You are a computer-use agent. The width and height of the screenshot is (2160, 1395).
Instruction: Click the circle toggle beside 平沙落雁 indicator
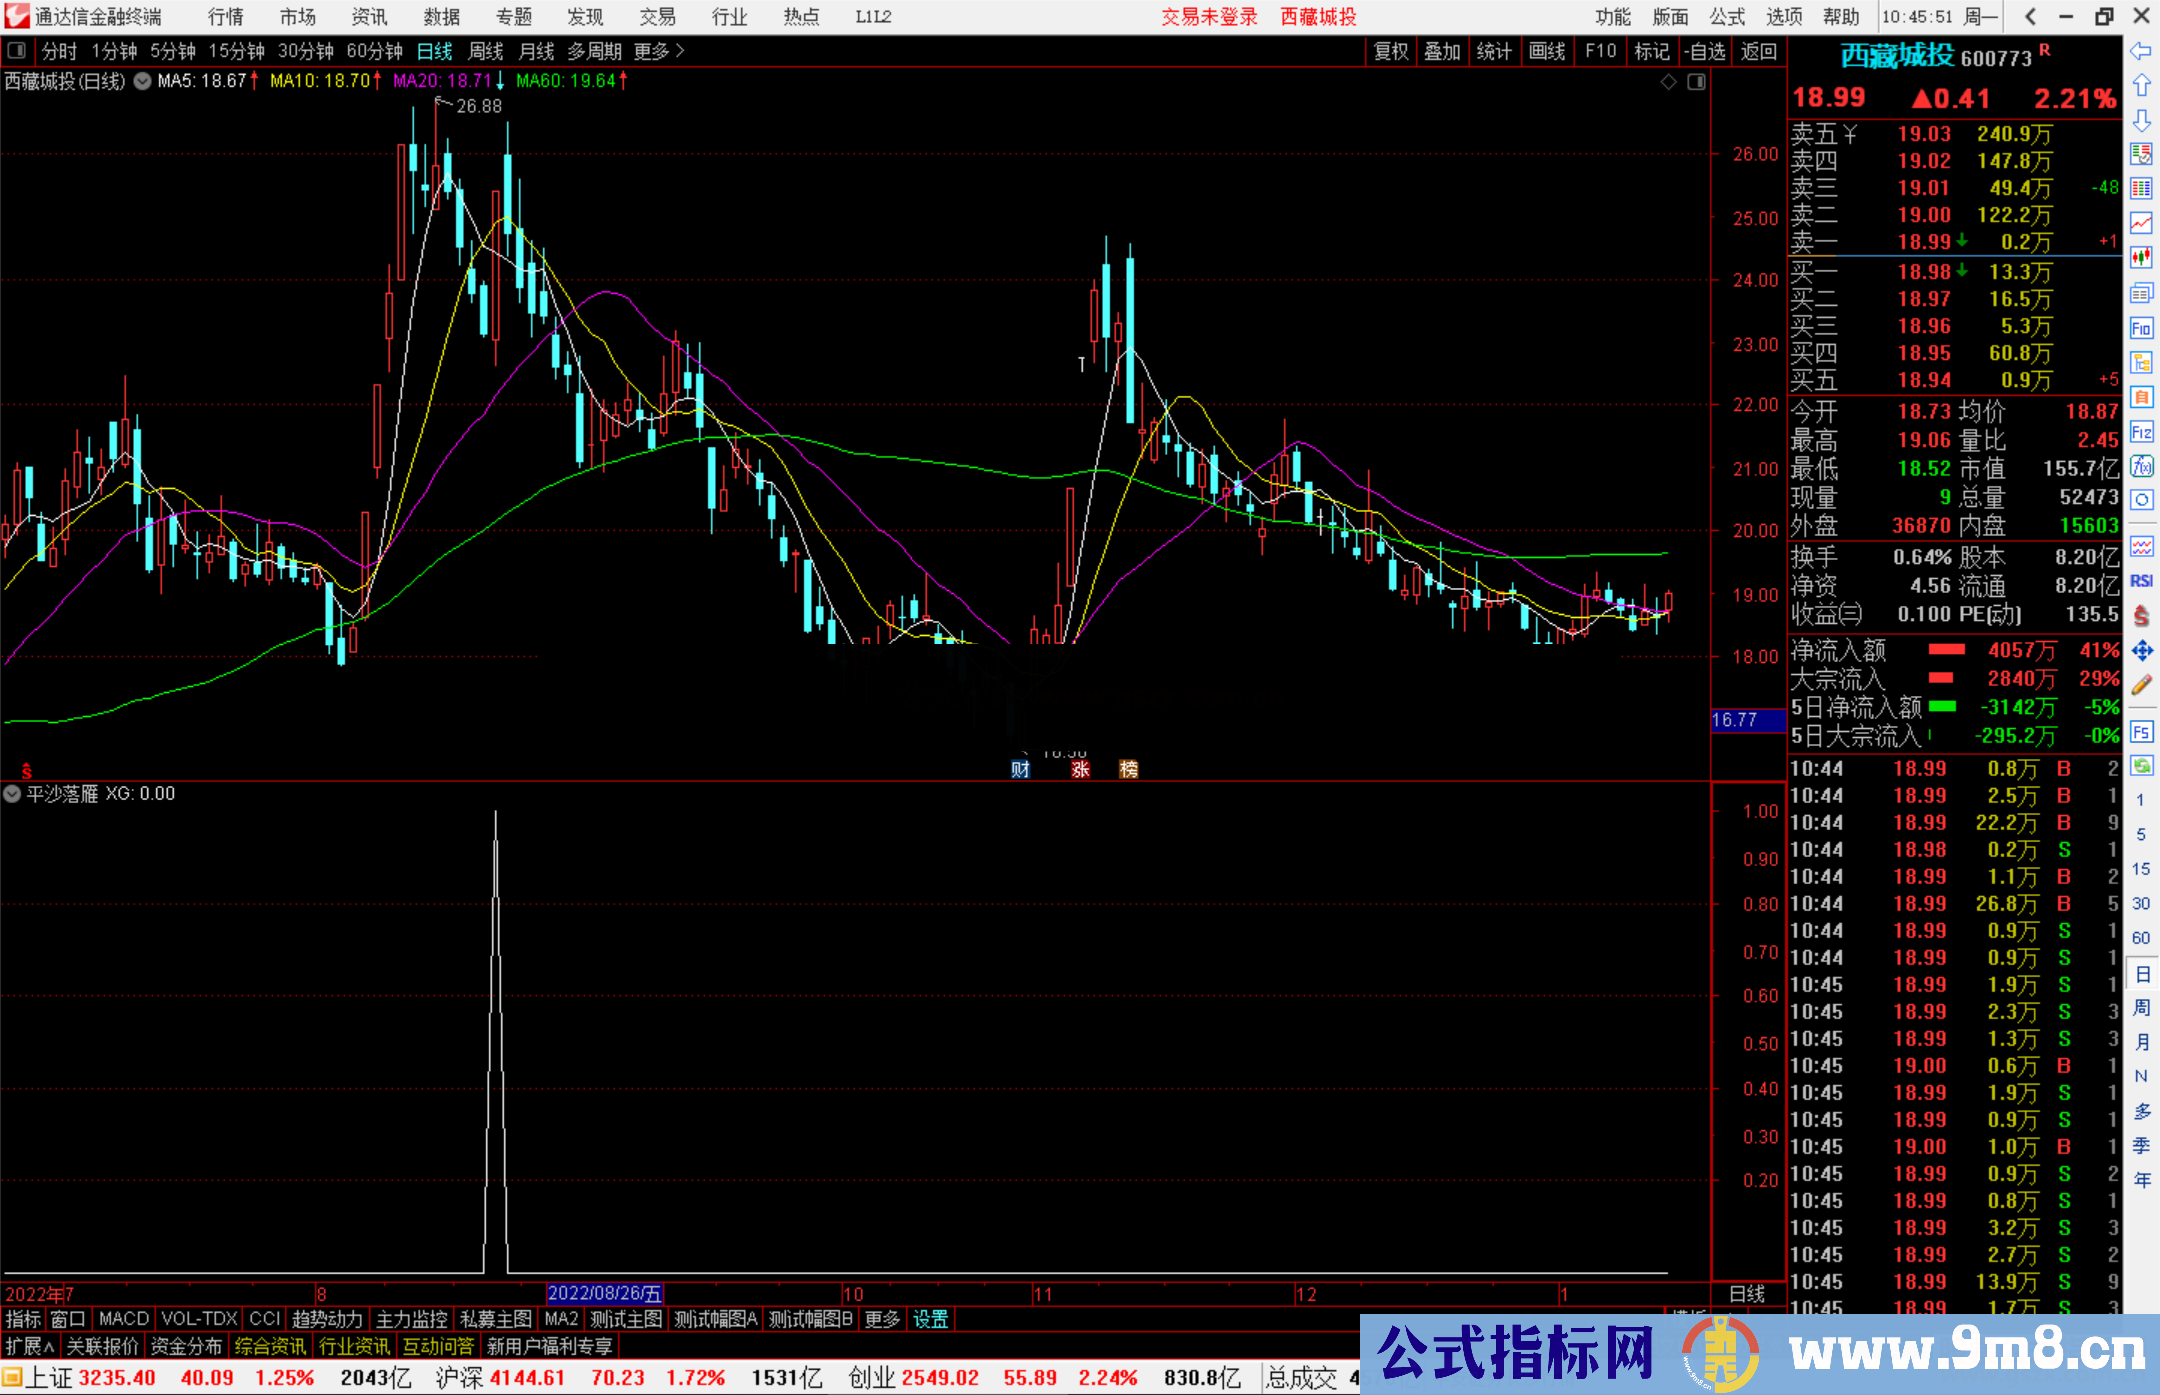(12, 793)
